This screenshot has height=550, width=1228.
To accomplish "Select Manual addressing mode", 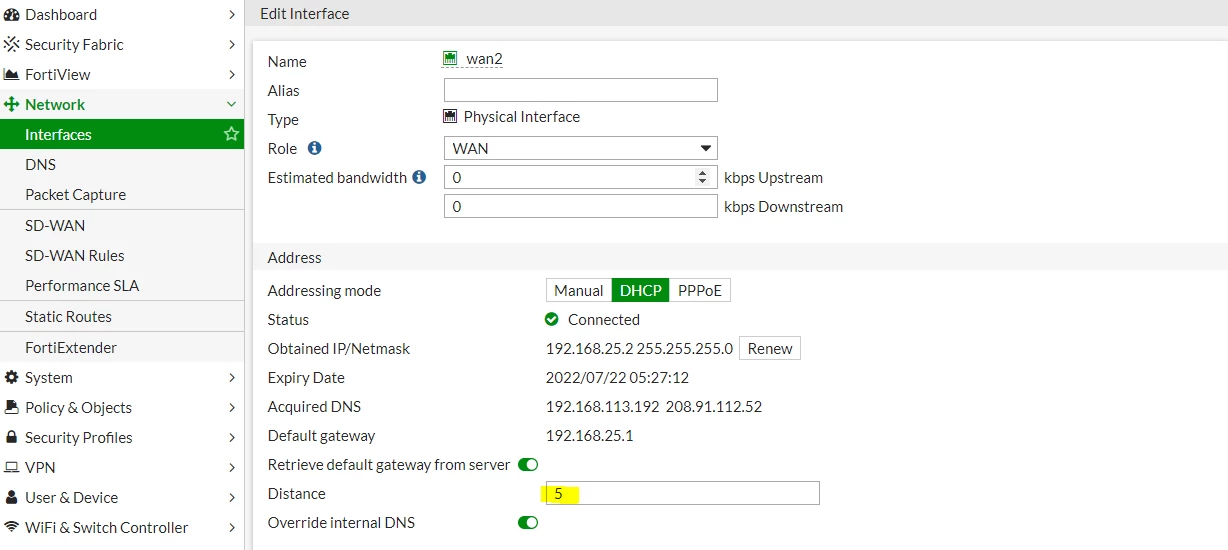I will point(579,291).
